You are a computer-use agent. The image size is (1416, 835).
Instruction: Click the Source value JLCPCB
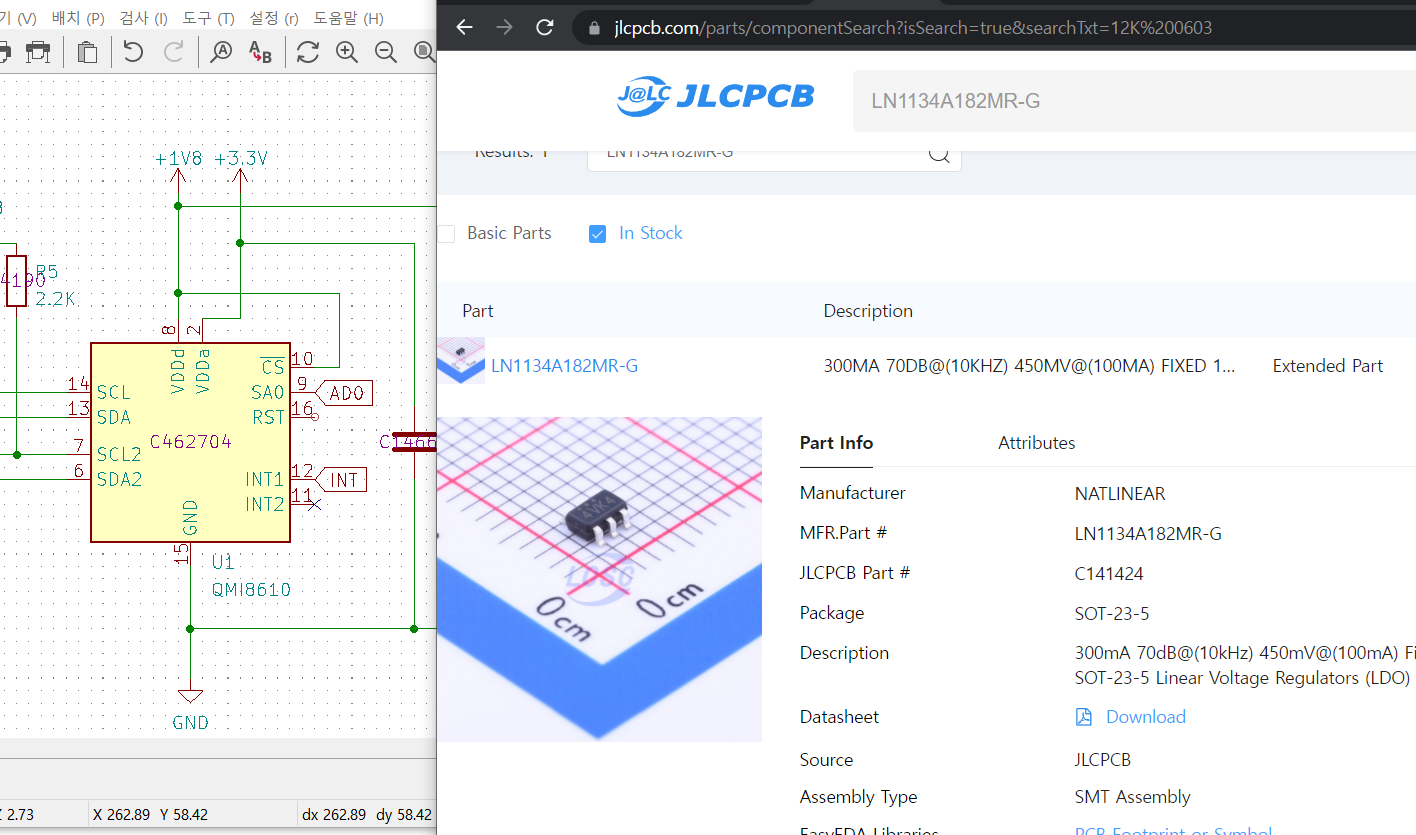pyautogui.click(x=1102, y=760)
